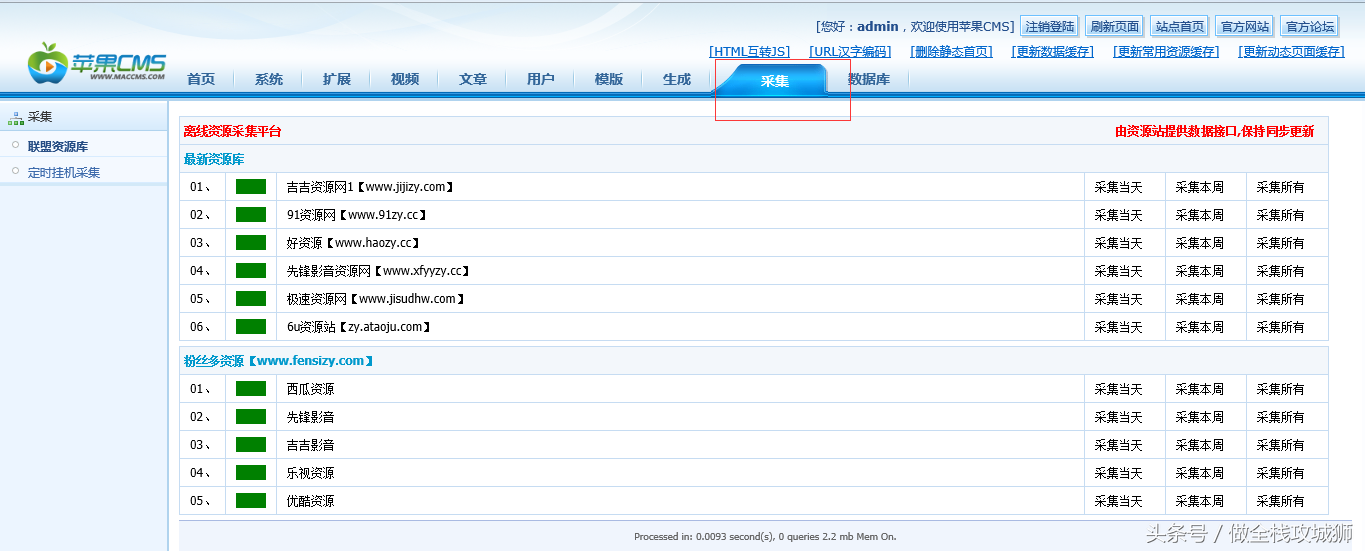This screenshot has height=551, width=1365.
Task: Click the 注销登陆 button
Action: (x=1048, y=27)
